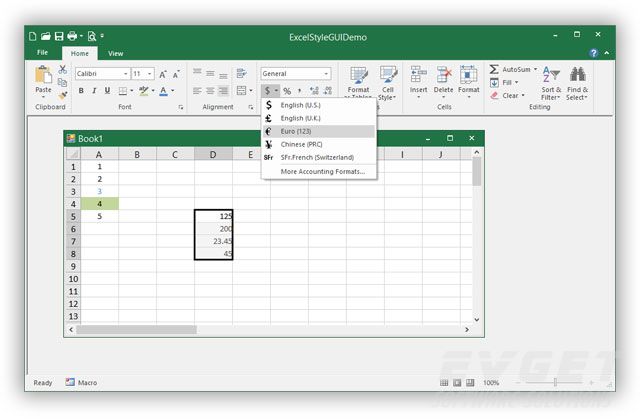Choose English (U.K.) currency format
The width and height of the screenshot is (640, 420).
[x=318, y=118]
